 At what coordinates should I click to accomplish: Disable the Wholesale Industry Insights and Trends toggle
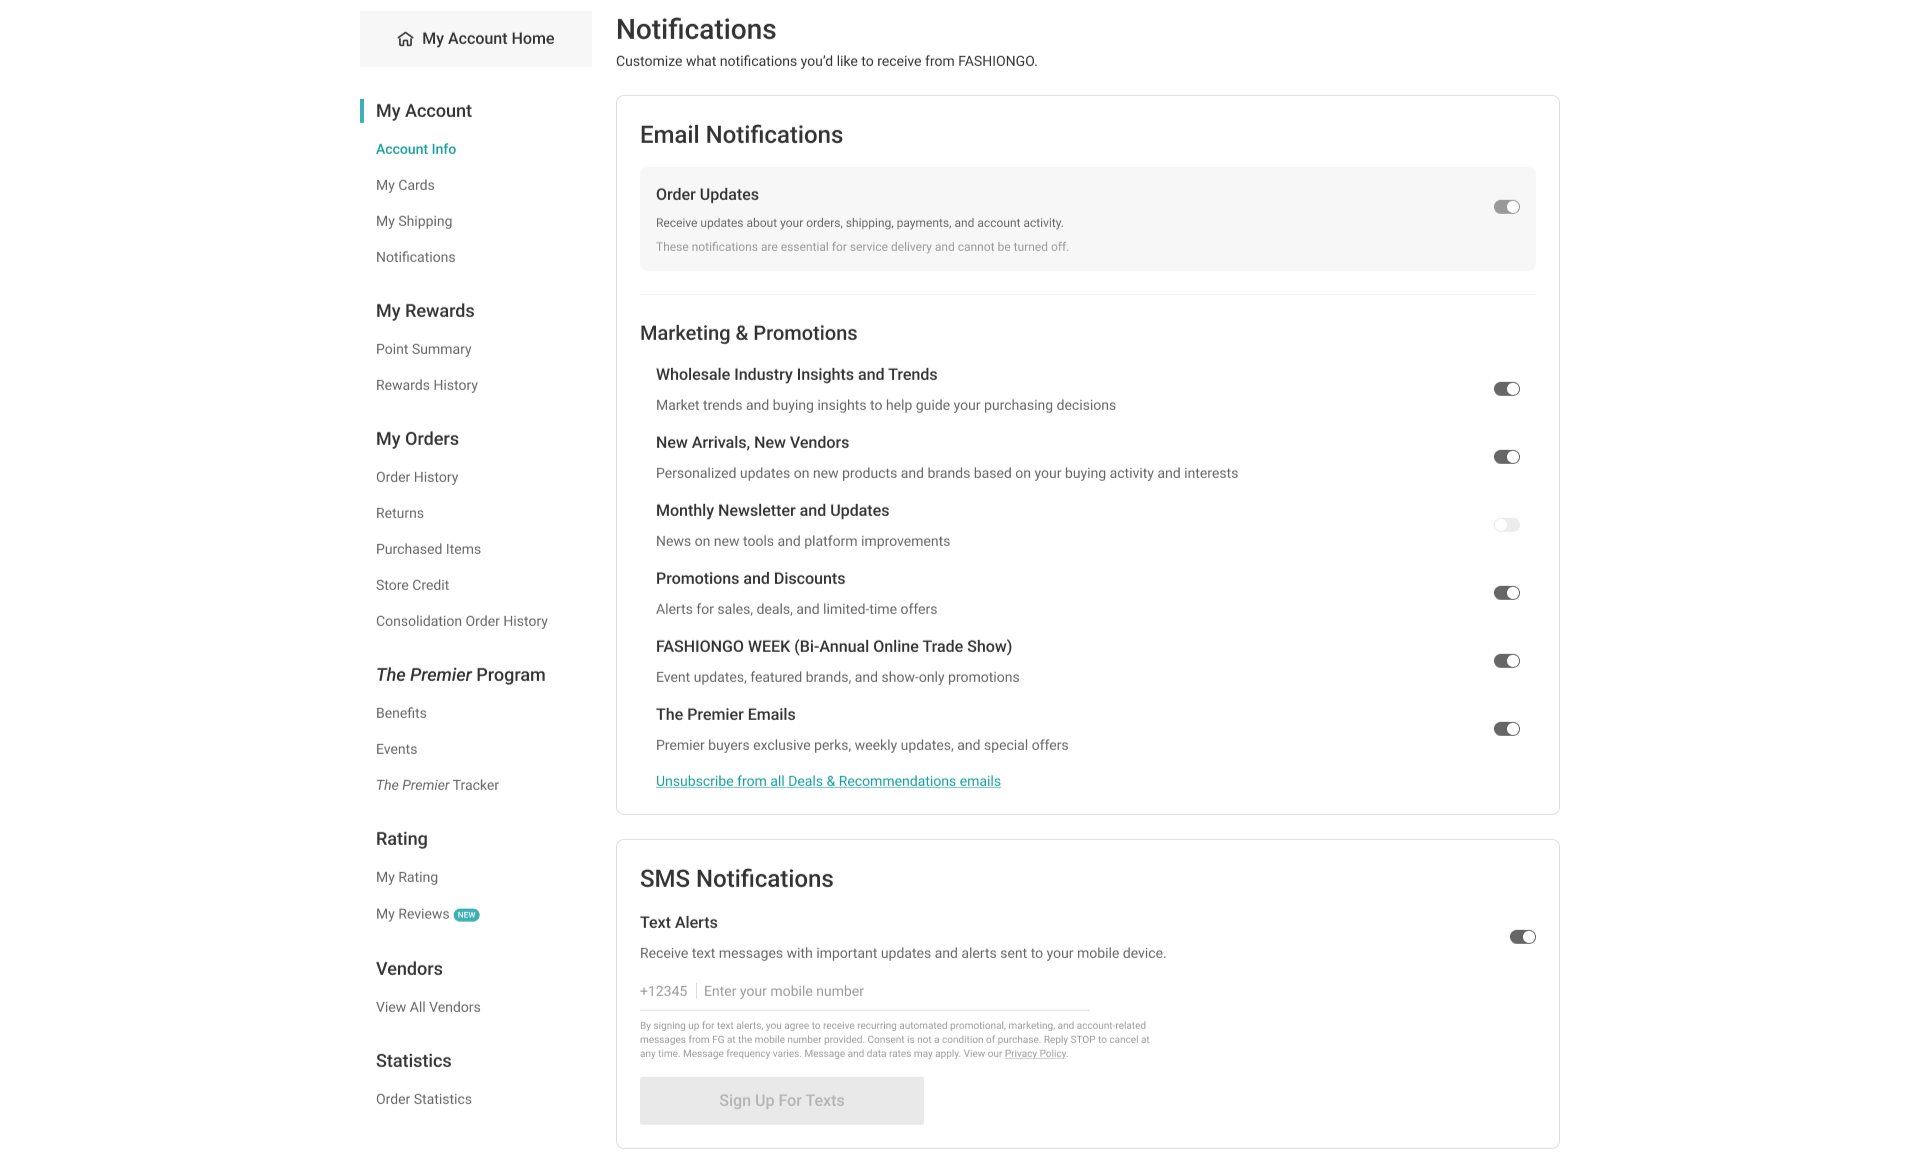pos(1506,389)
